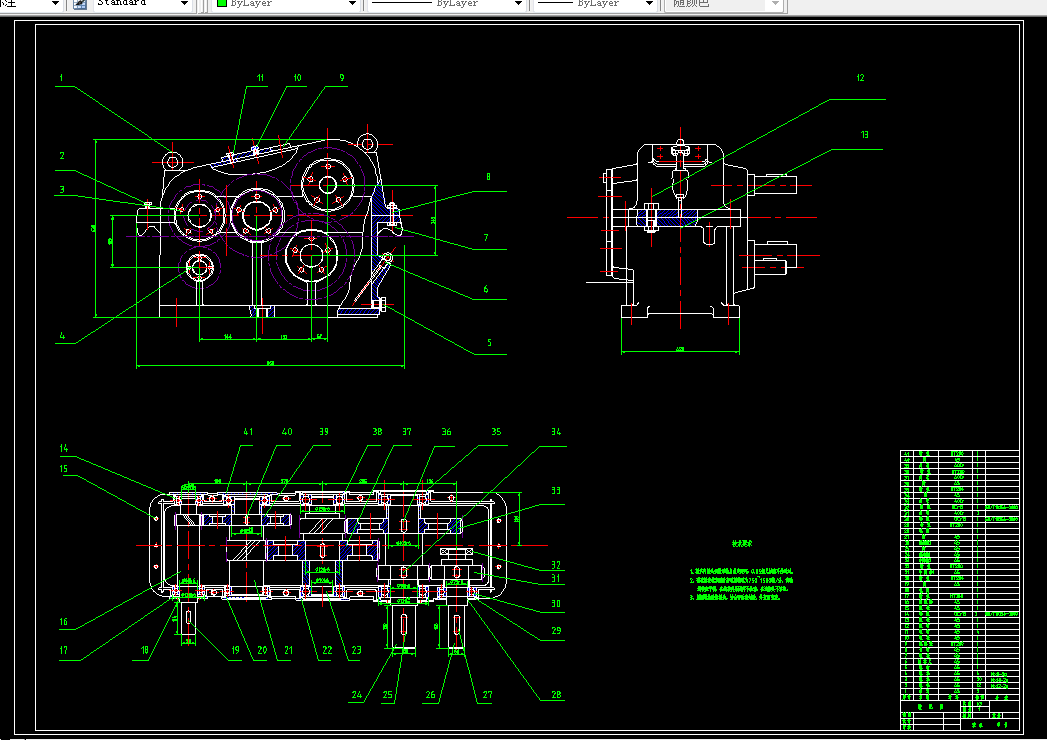The width and height of the screenshot is (1047, 740).
Task: Select part callout number 30
Action: click(556, 604)
